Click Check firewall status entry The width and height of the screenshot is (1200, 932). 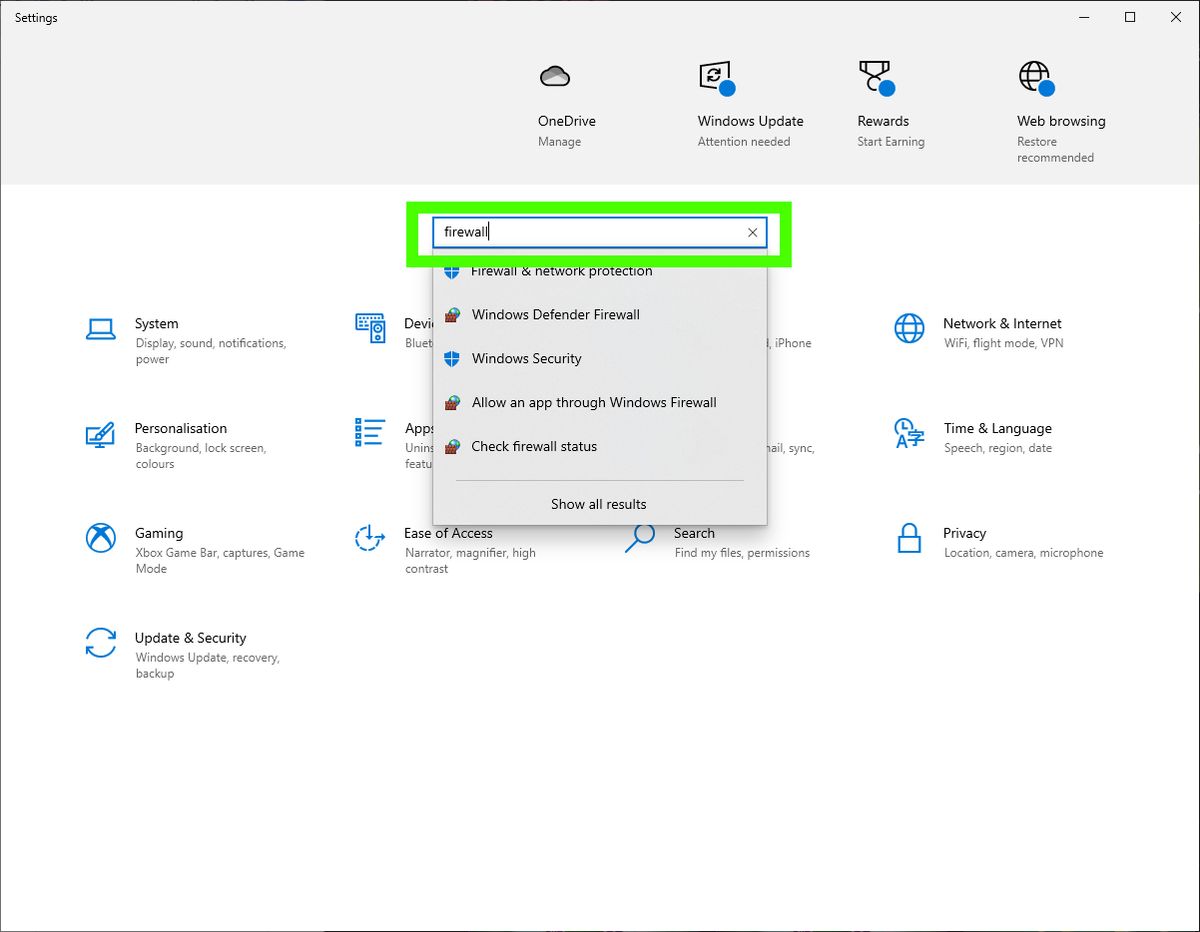(x=533, y=446)
